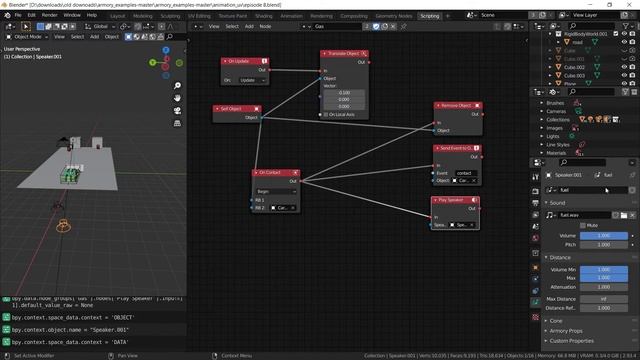Adjust the Volume slider value
This screenshot has height=360, width=640.
coord(604,236)
